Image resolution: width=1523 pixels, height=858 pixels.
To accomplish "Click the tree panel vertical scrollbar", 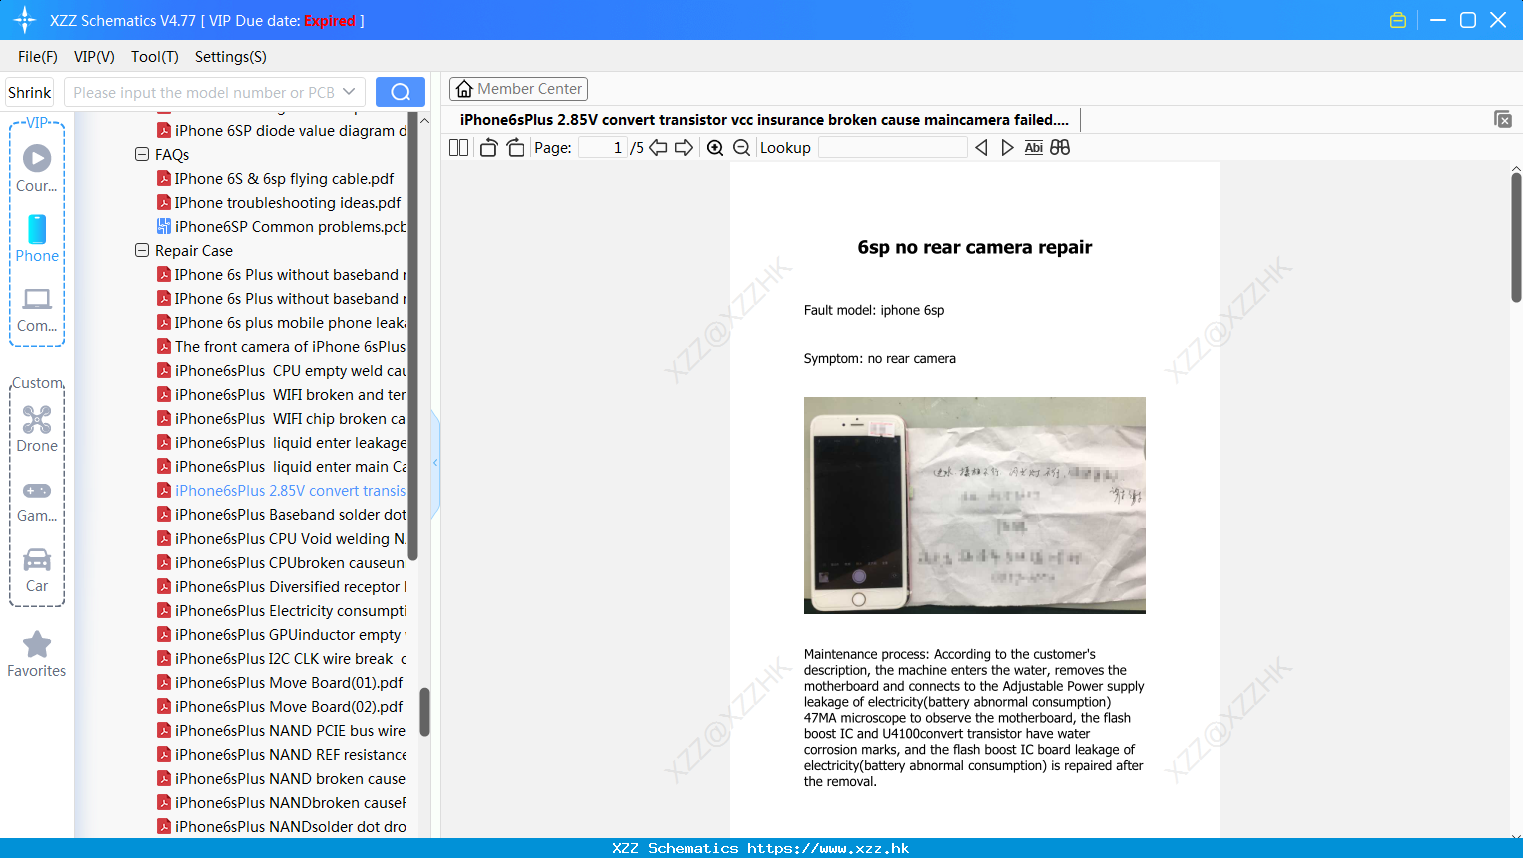I will pyautogui.click(x=424, y=712).
